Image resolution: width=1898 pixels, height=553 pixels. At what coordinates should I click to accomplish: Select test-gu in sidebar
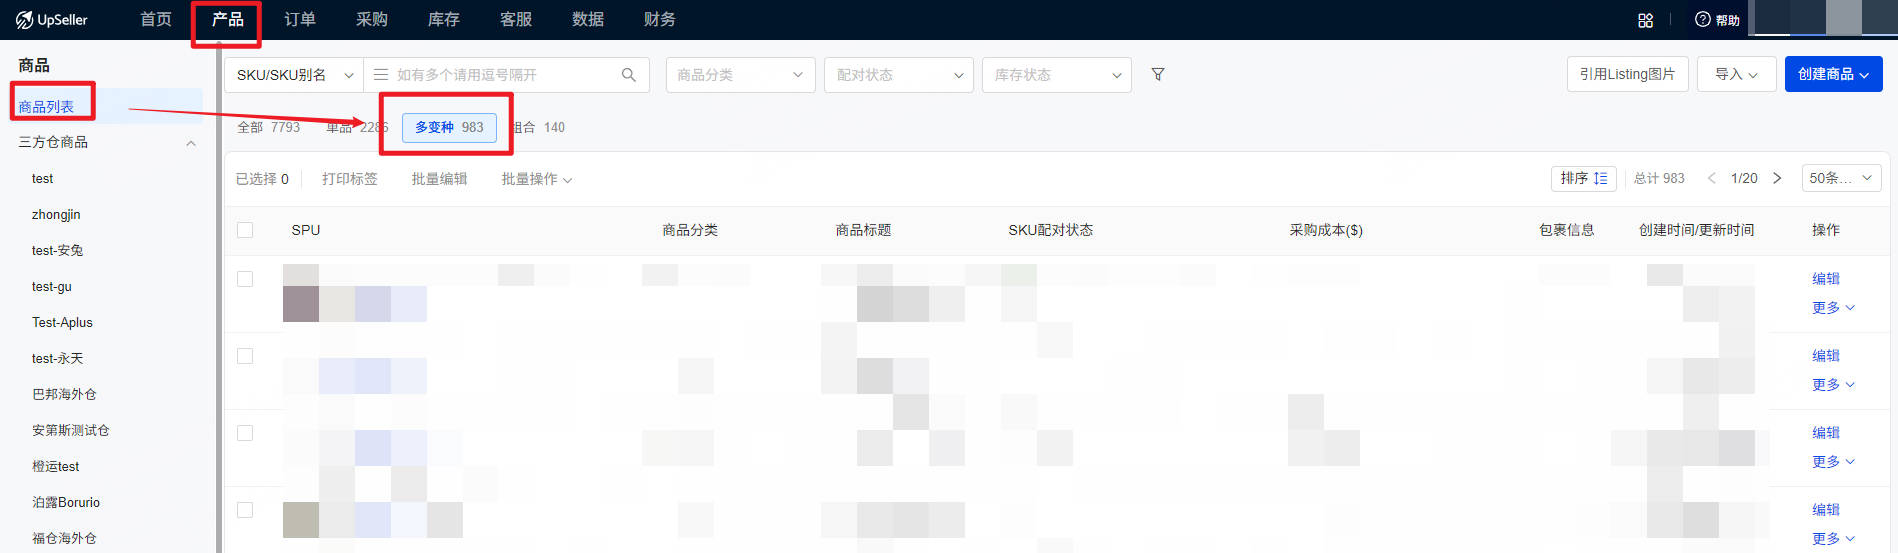tap(51, 287)
